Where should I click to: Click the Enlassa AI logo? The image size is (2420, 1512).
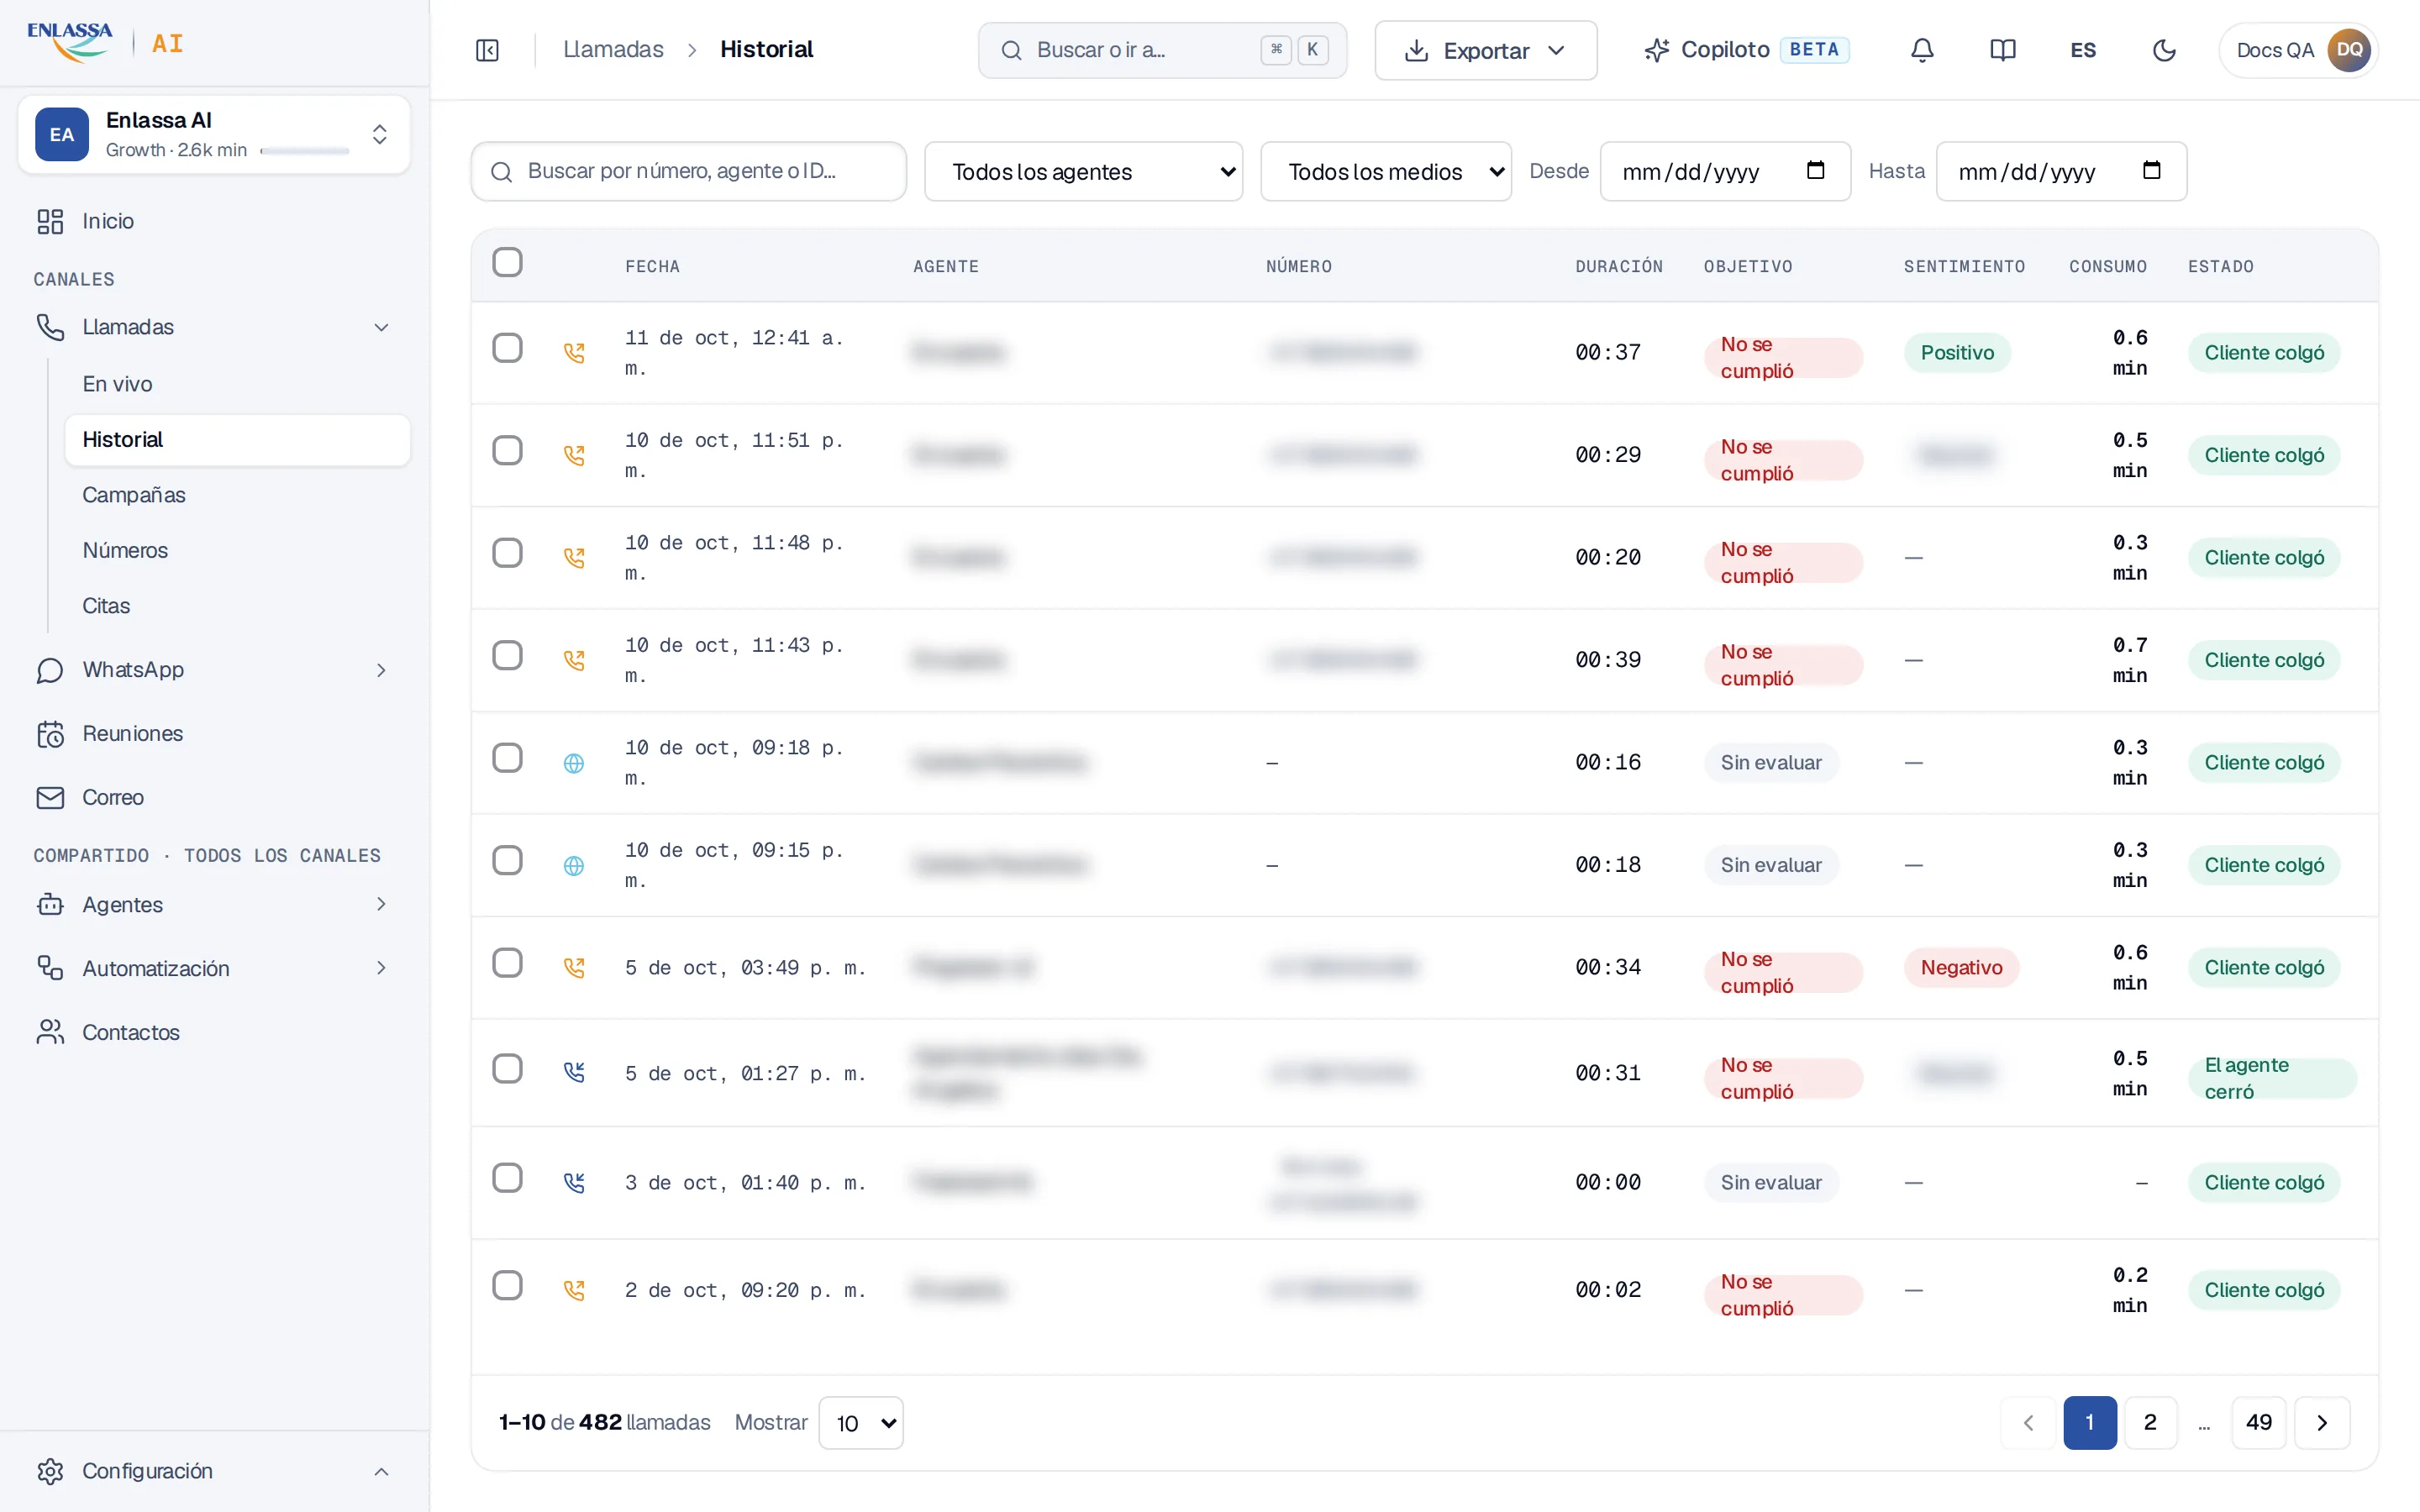[105, 43]
